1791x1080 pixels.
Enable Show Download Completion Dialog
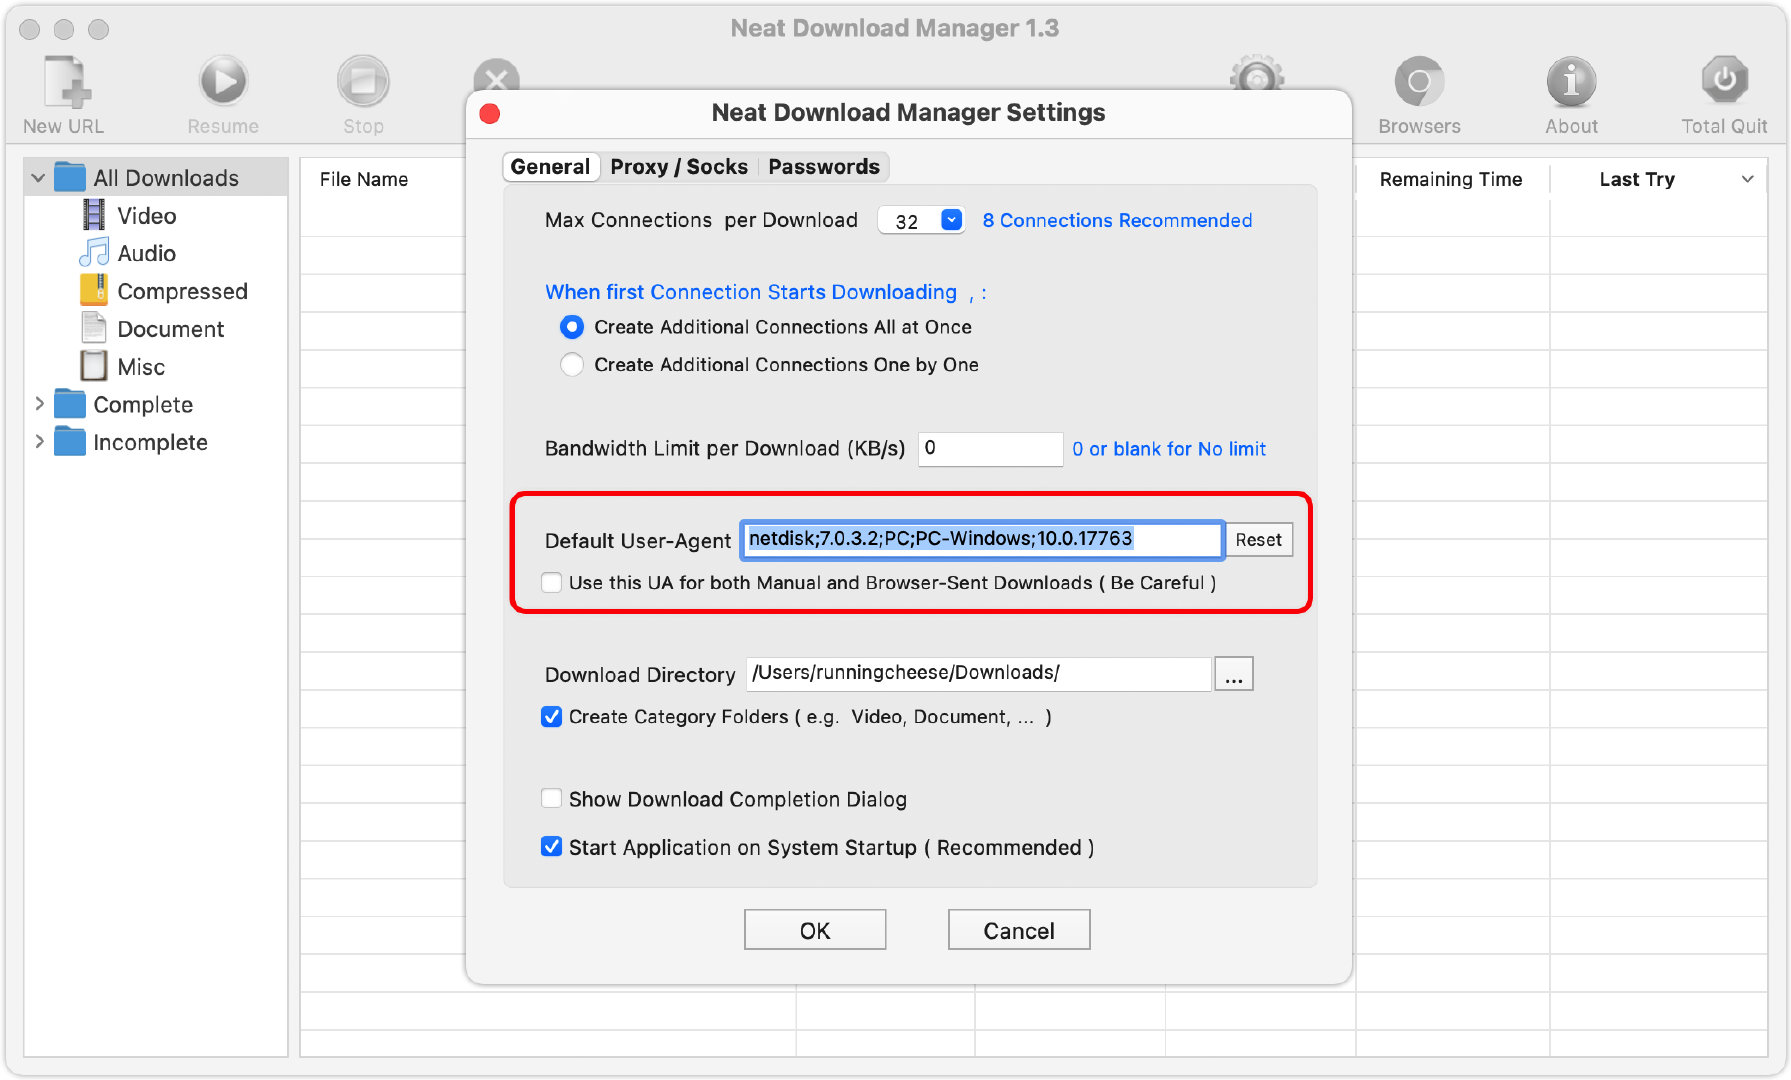(551, 798)
